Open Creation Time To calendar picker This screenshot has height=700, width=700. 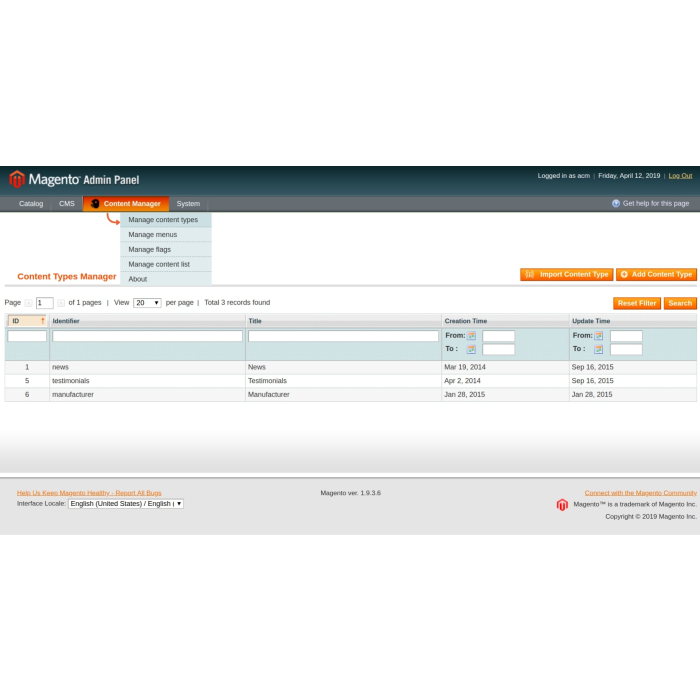pos(471,349)
